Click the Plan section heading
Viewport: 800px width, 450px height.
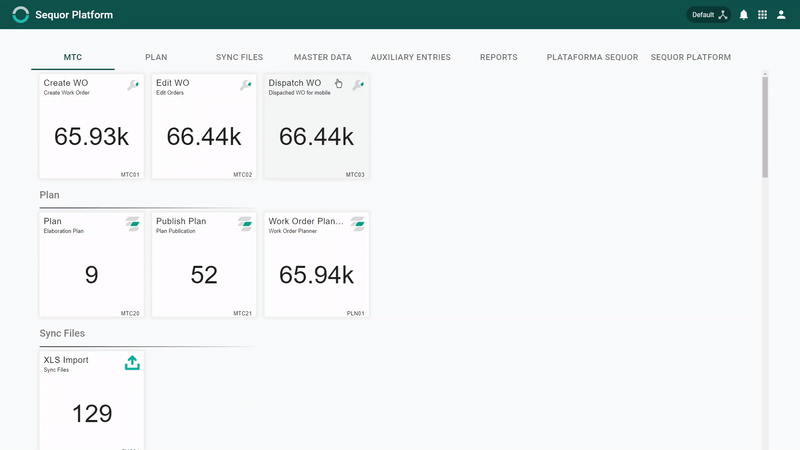(x=49, y=195)
